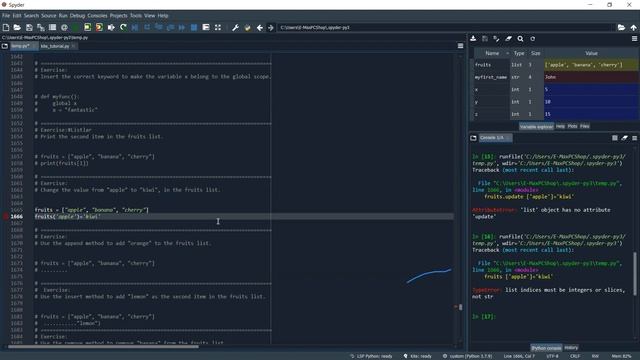Sort variables by Value column

coord(591,53)
